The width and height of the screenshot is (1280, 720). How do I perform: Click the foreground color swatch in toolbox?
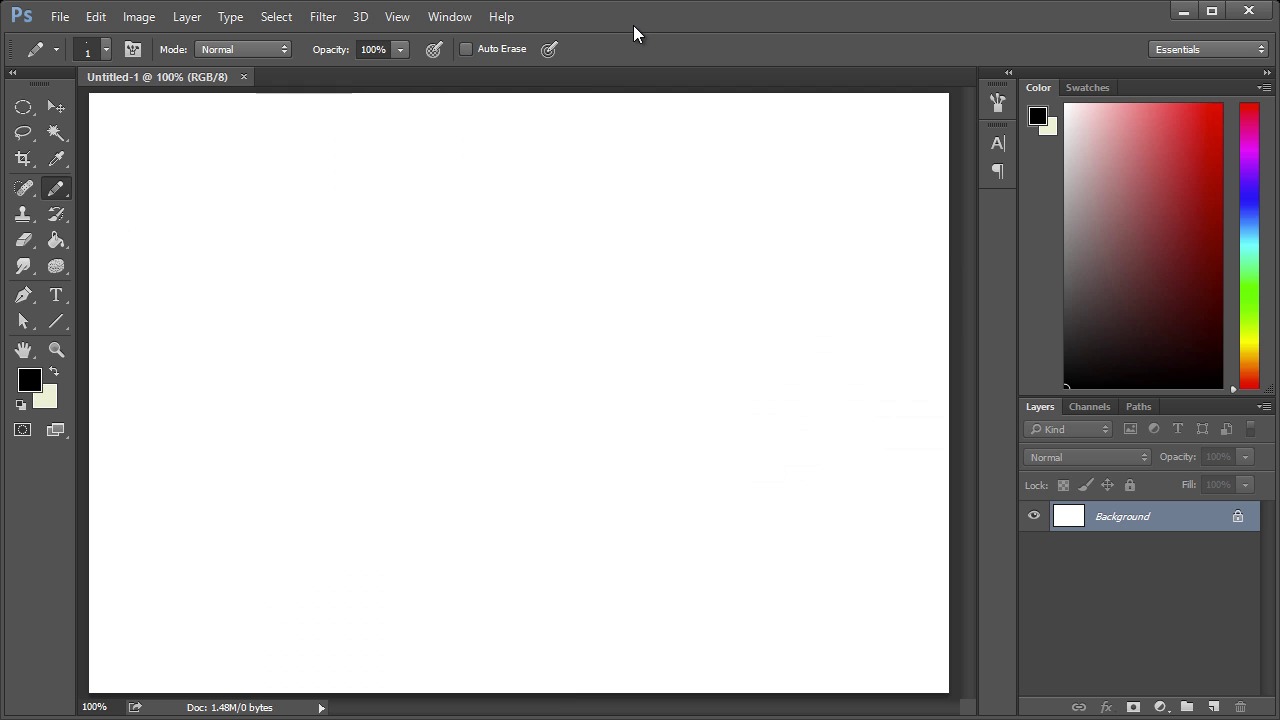(x=28, y=379)
